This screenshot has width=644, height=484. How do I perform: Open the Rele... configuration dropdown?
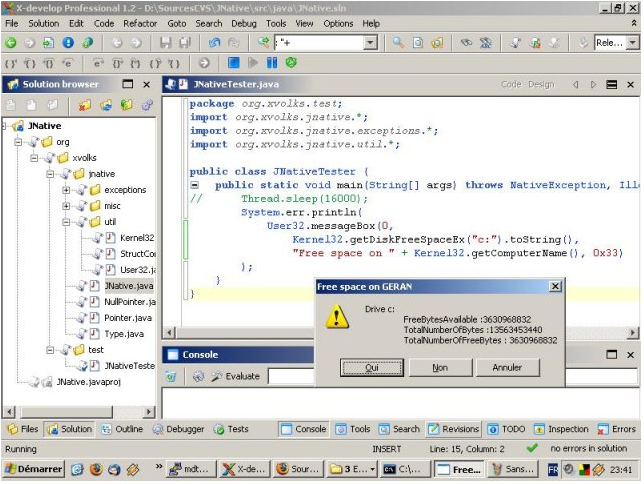pyautogui.click(x=633, y=42)
